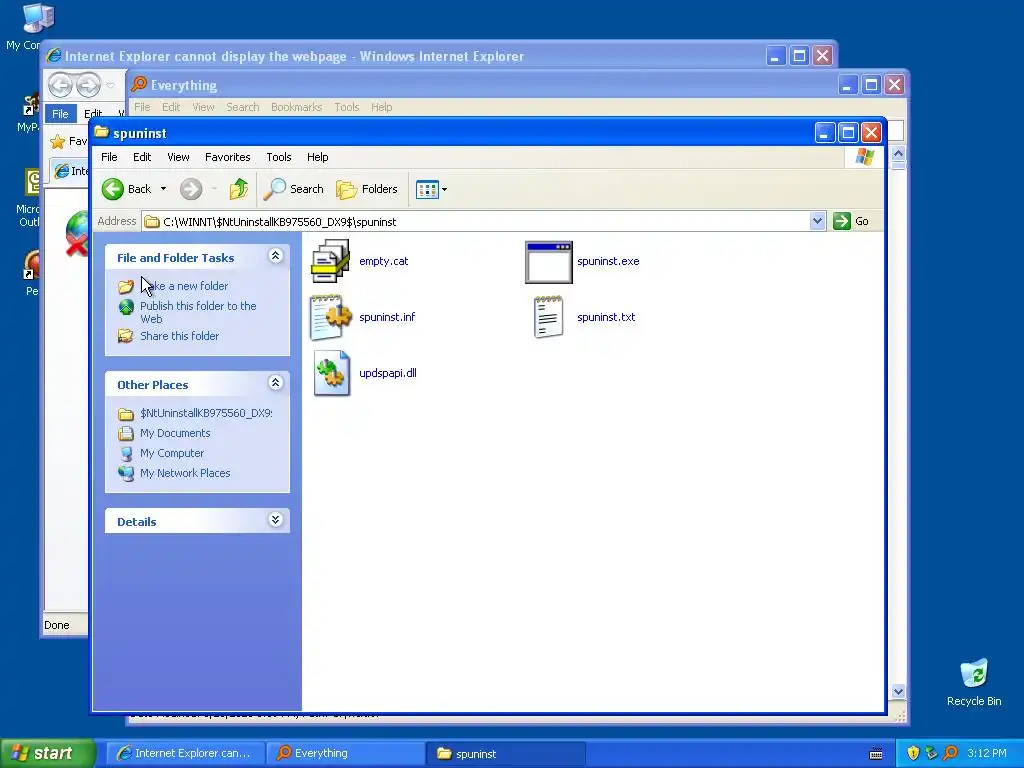Click the keyboard icon on taskbar
The image size is (1024, 768).
876,754
